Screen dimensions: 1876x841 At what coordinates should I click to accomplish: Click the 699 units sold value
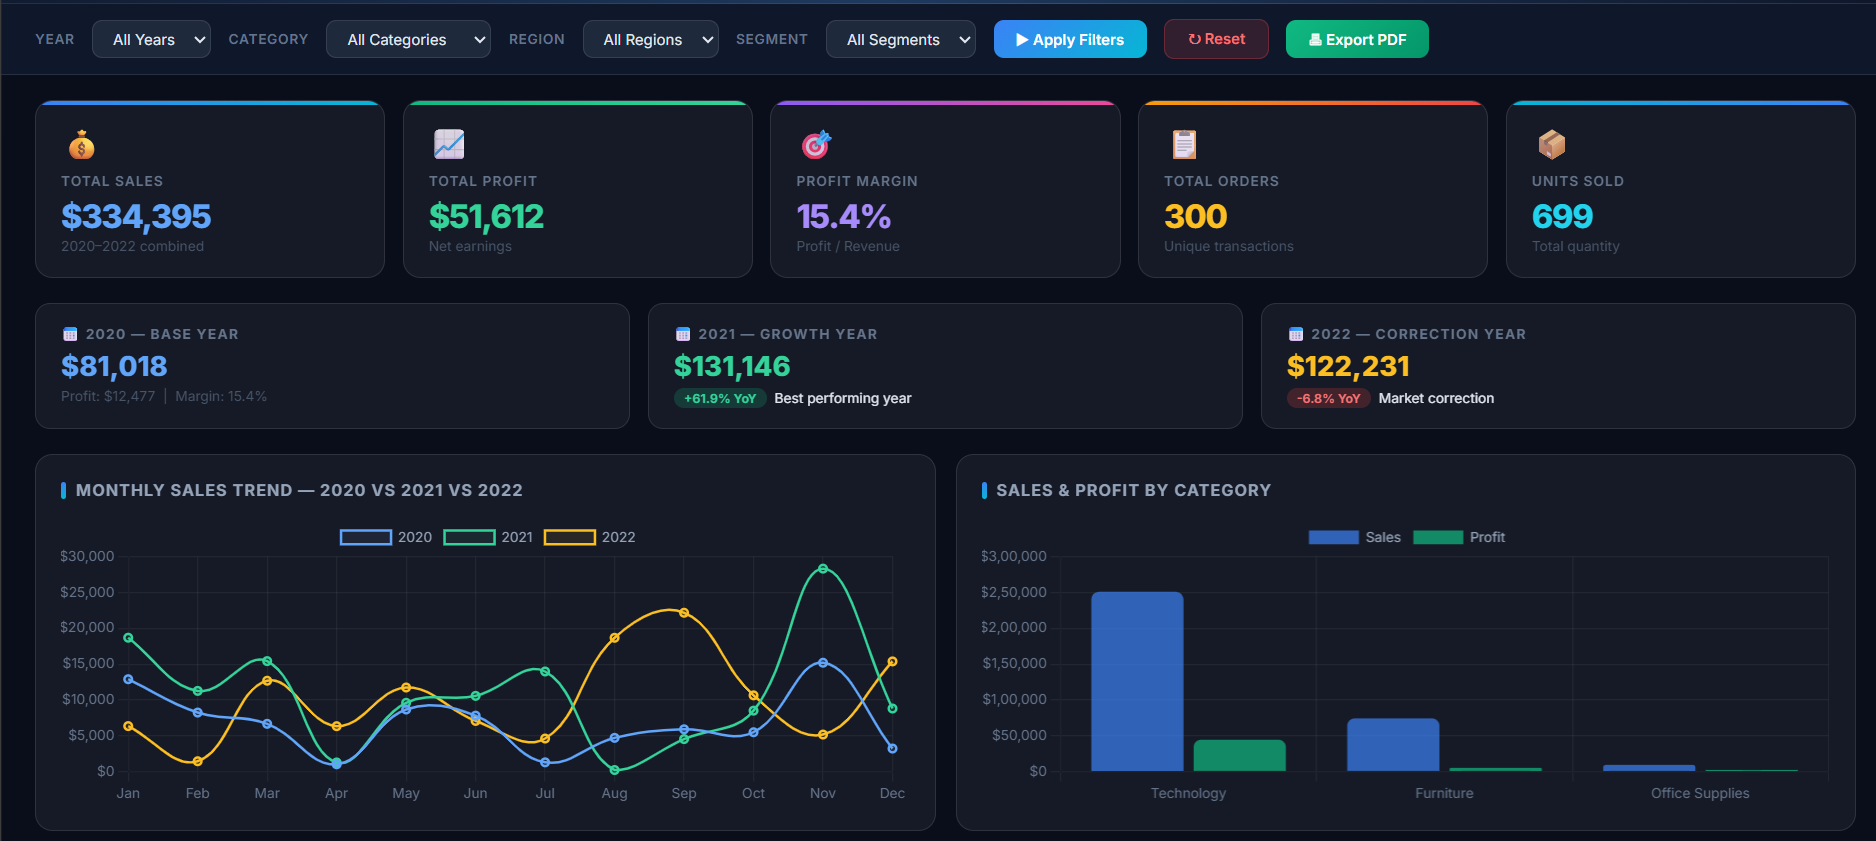1562,216
